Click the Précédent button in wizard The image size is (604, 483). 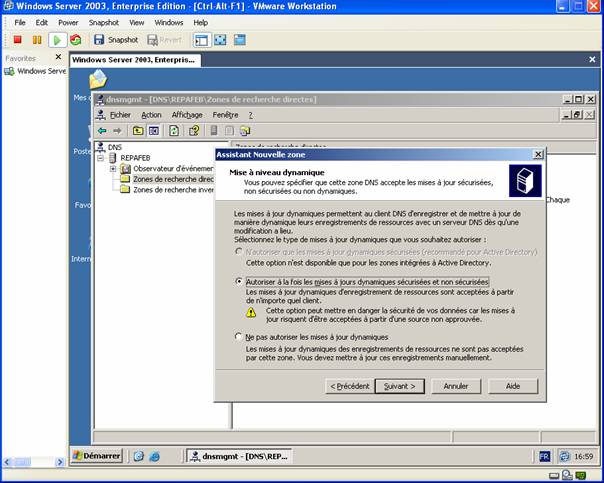350,386
